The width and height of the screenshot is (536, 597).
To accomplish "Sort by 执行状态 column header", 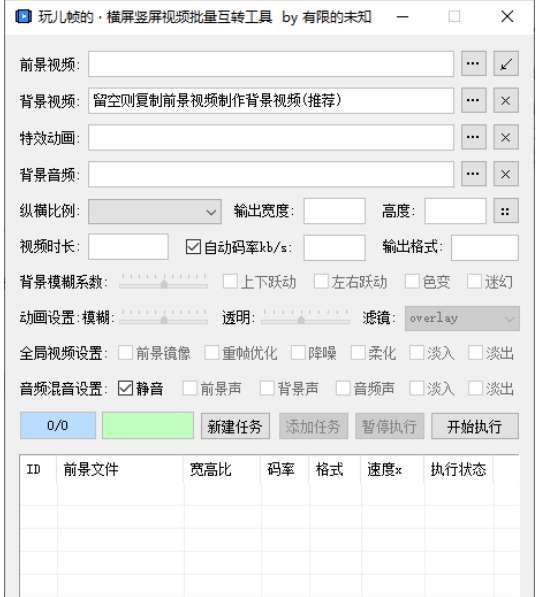I will click(458, 469).
